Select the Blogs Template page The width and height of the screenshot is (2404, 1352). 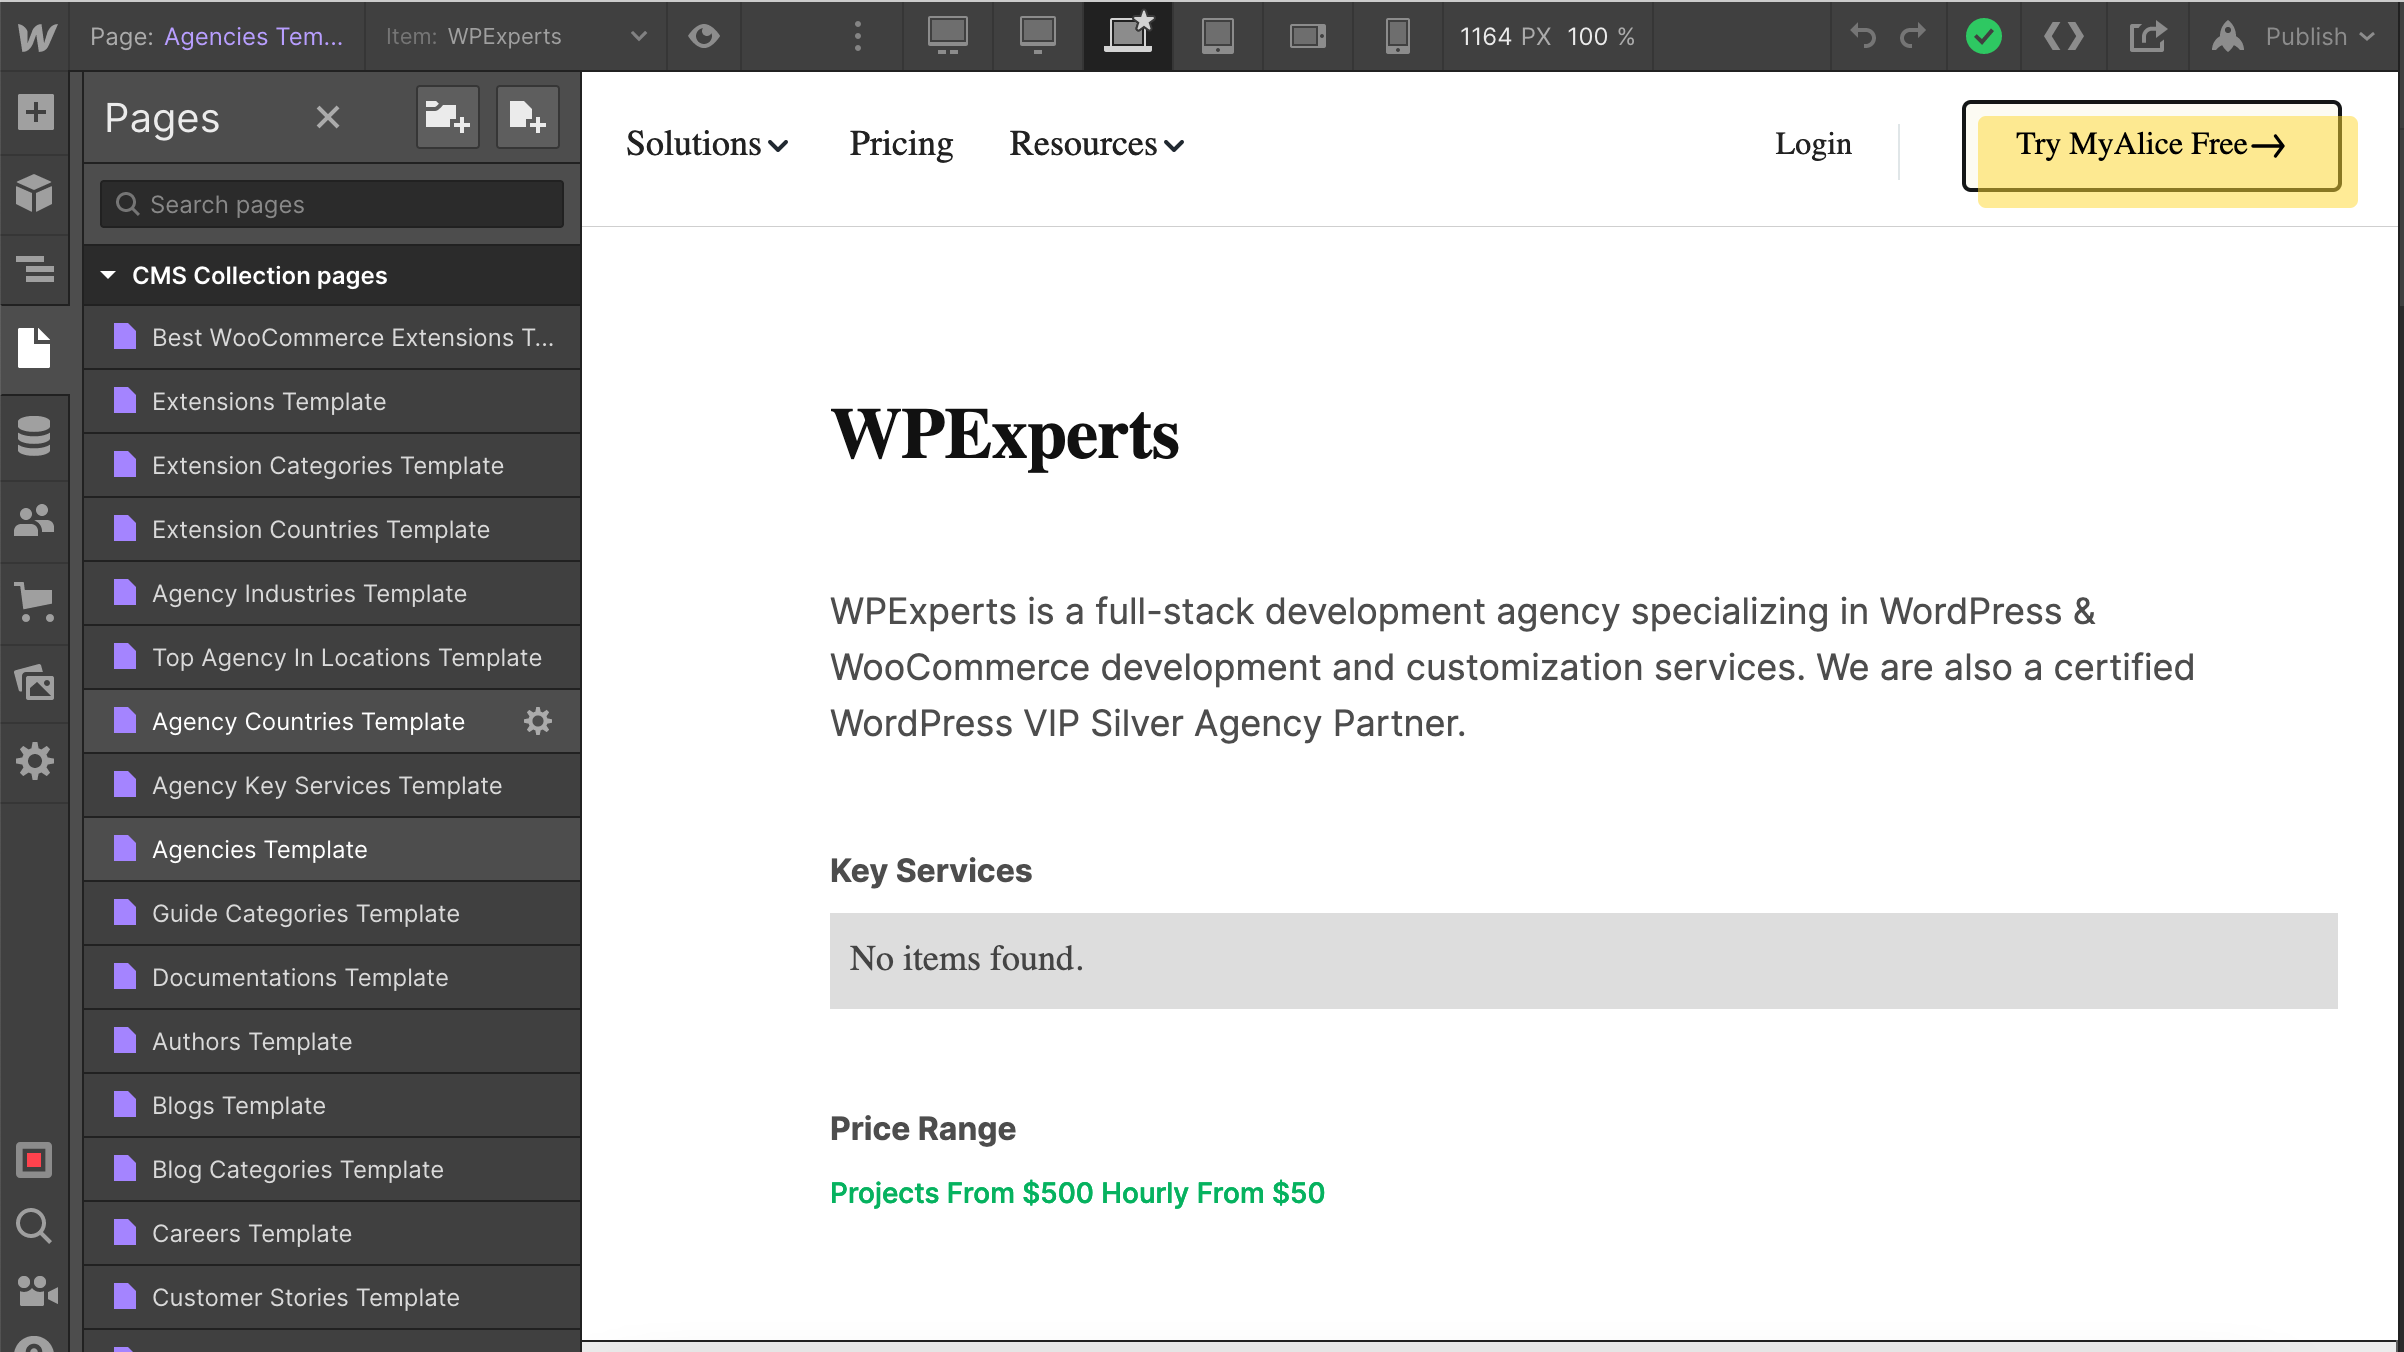[239, 1105]
